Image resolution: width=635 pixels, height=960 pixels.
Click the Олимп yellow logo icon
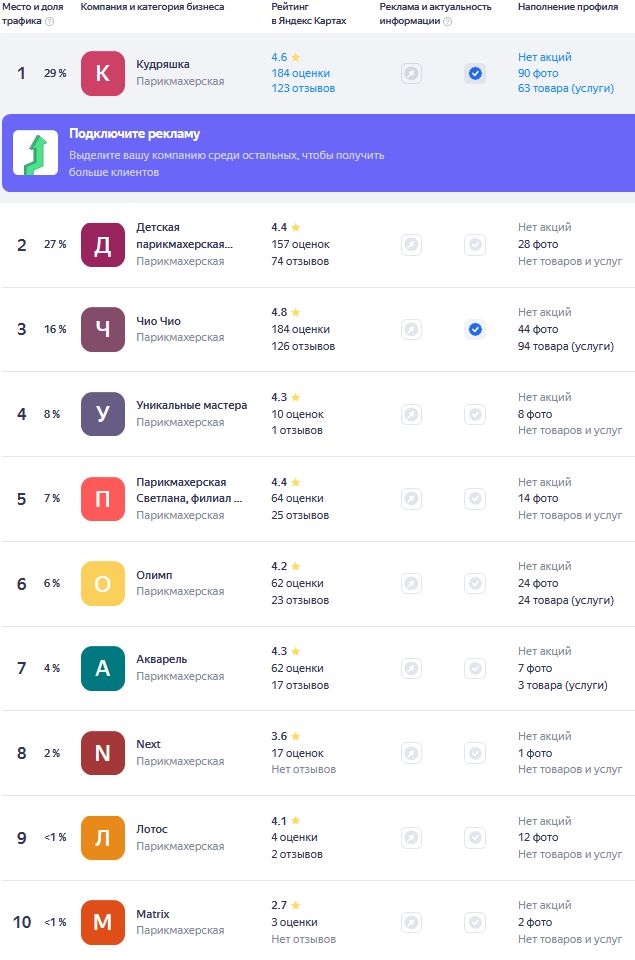pos(103,583)
